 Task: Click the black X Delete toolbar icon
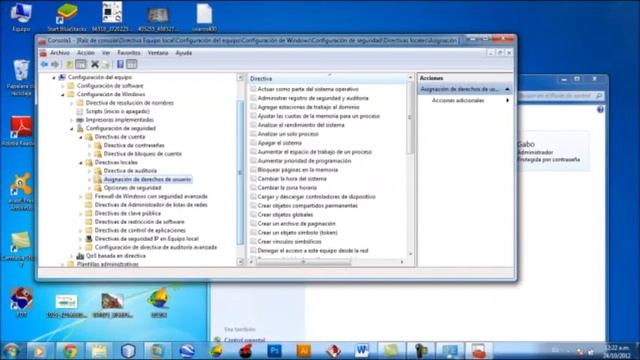click(x=95, y=64)
